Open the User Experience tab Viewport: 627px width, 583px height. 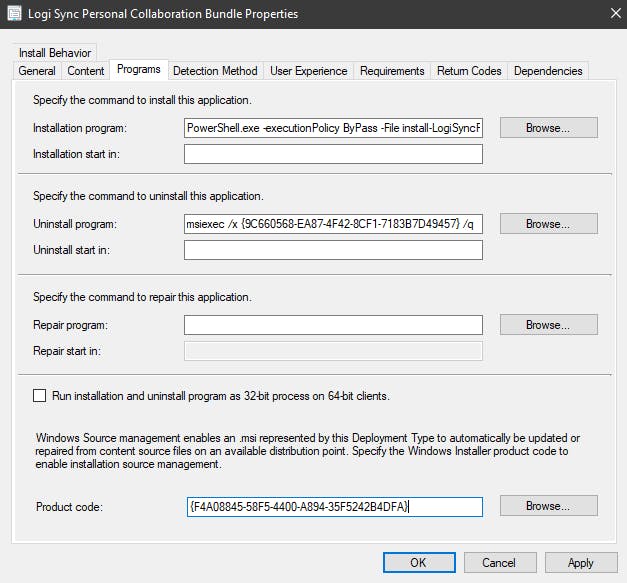(x=309, y=71)
